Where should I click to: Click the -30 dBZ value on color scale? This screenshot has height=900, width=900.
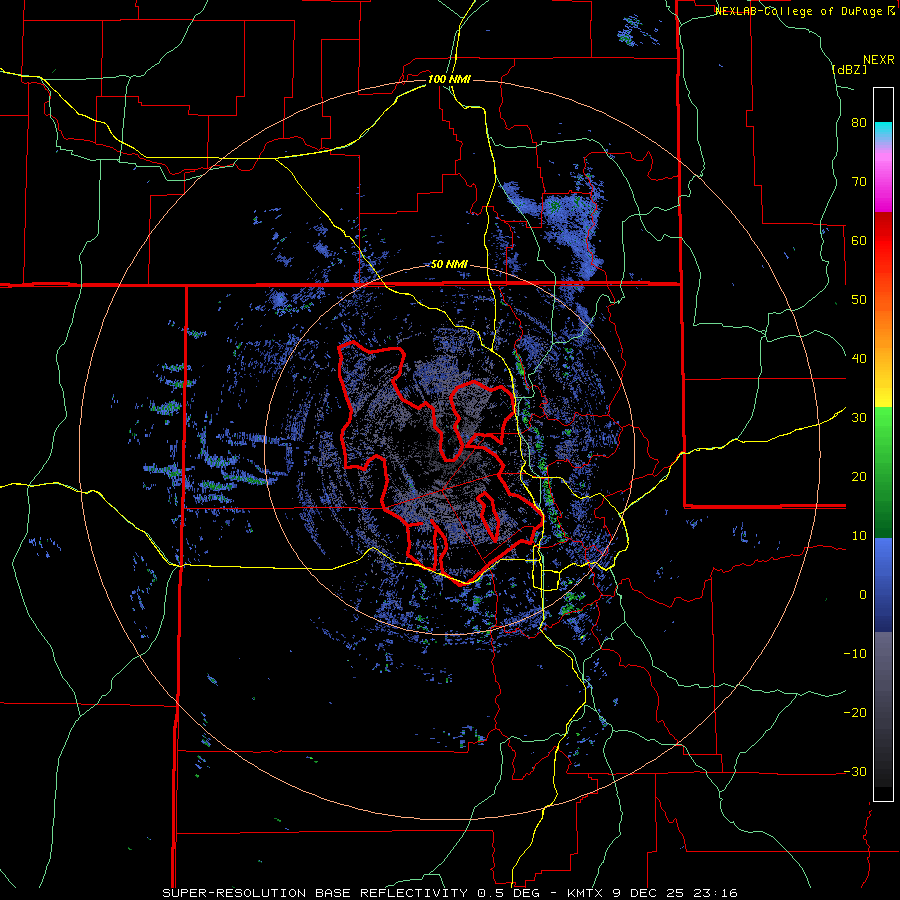(855, 771)
